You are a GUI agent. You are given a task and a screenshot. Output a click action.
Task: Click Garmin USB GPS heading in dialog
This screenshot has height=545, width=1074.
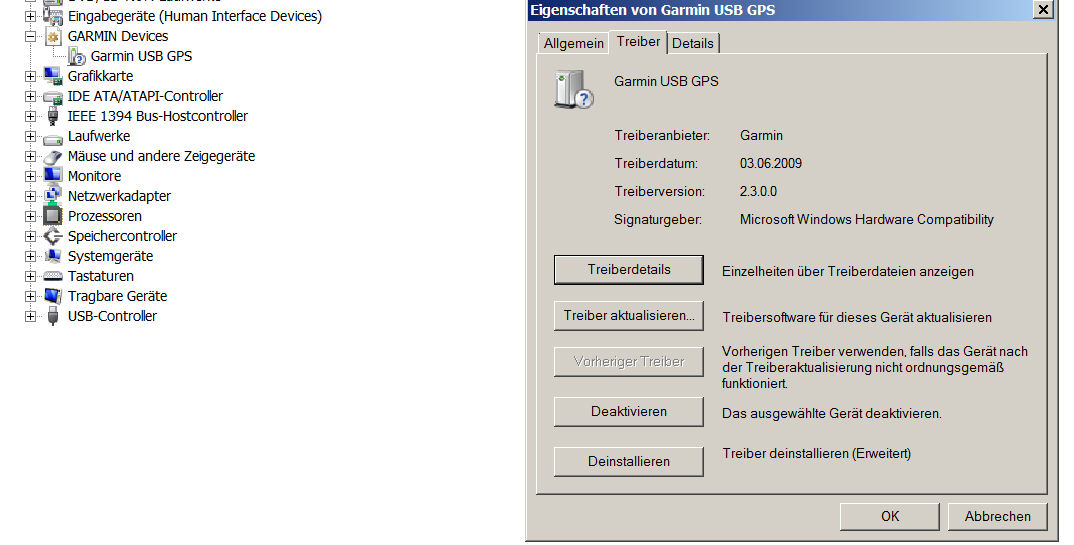coord(666,81)
